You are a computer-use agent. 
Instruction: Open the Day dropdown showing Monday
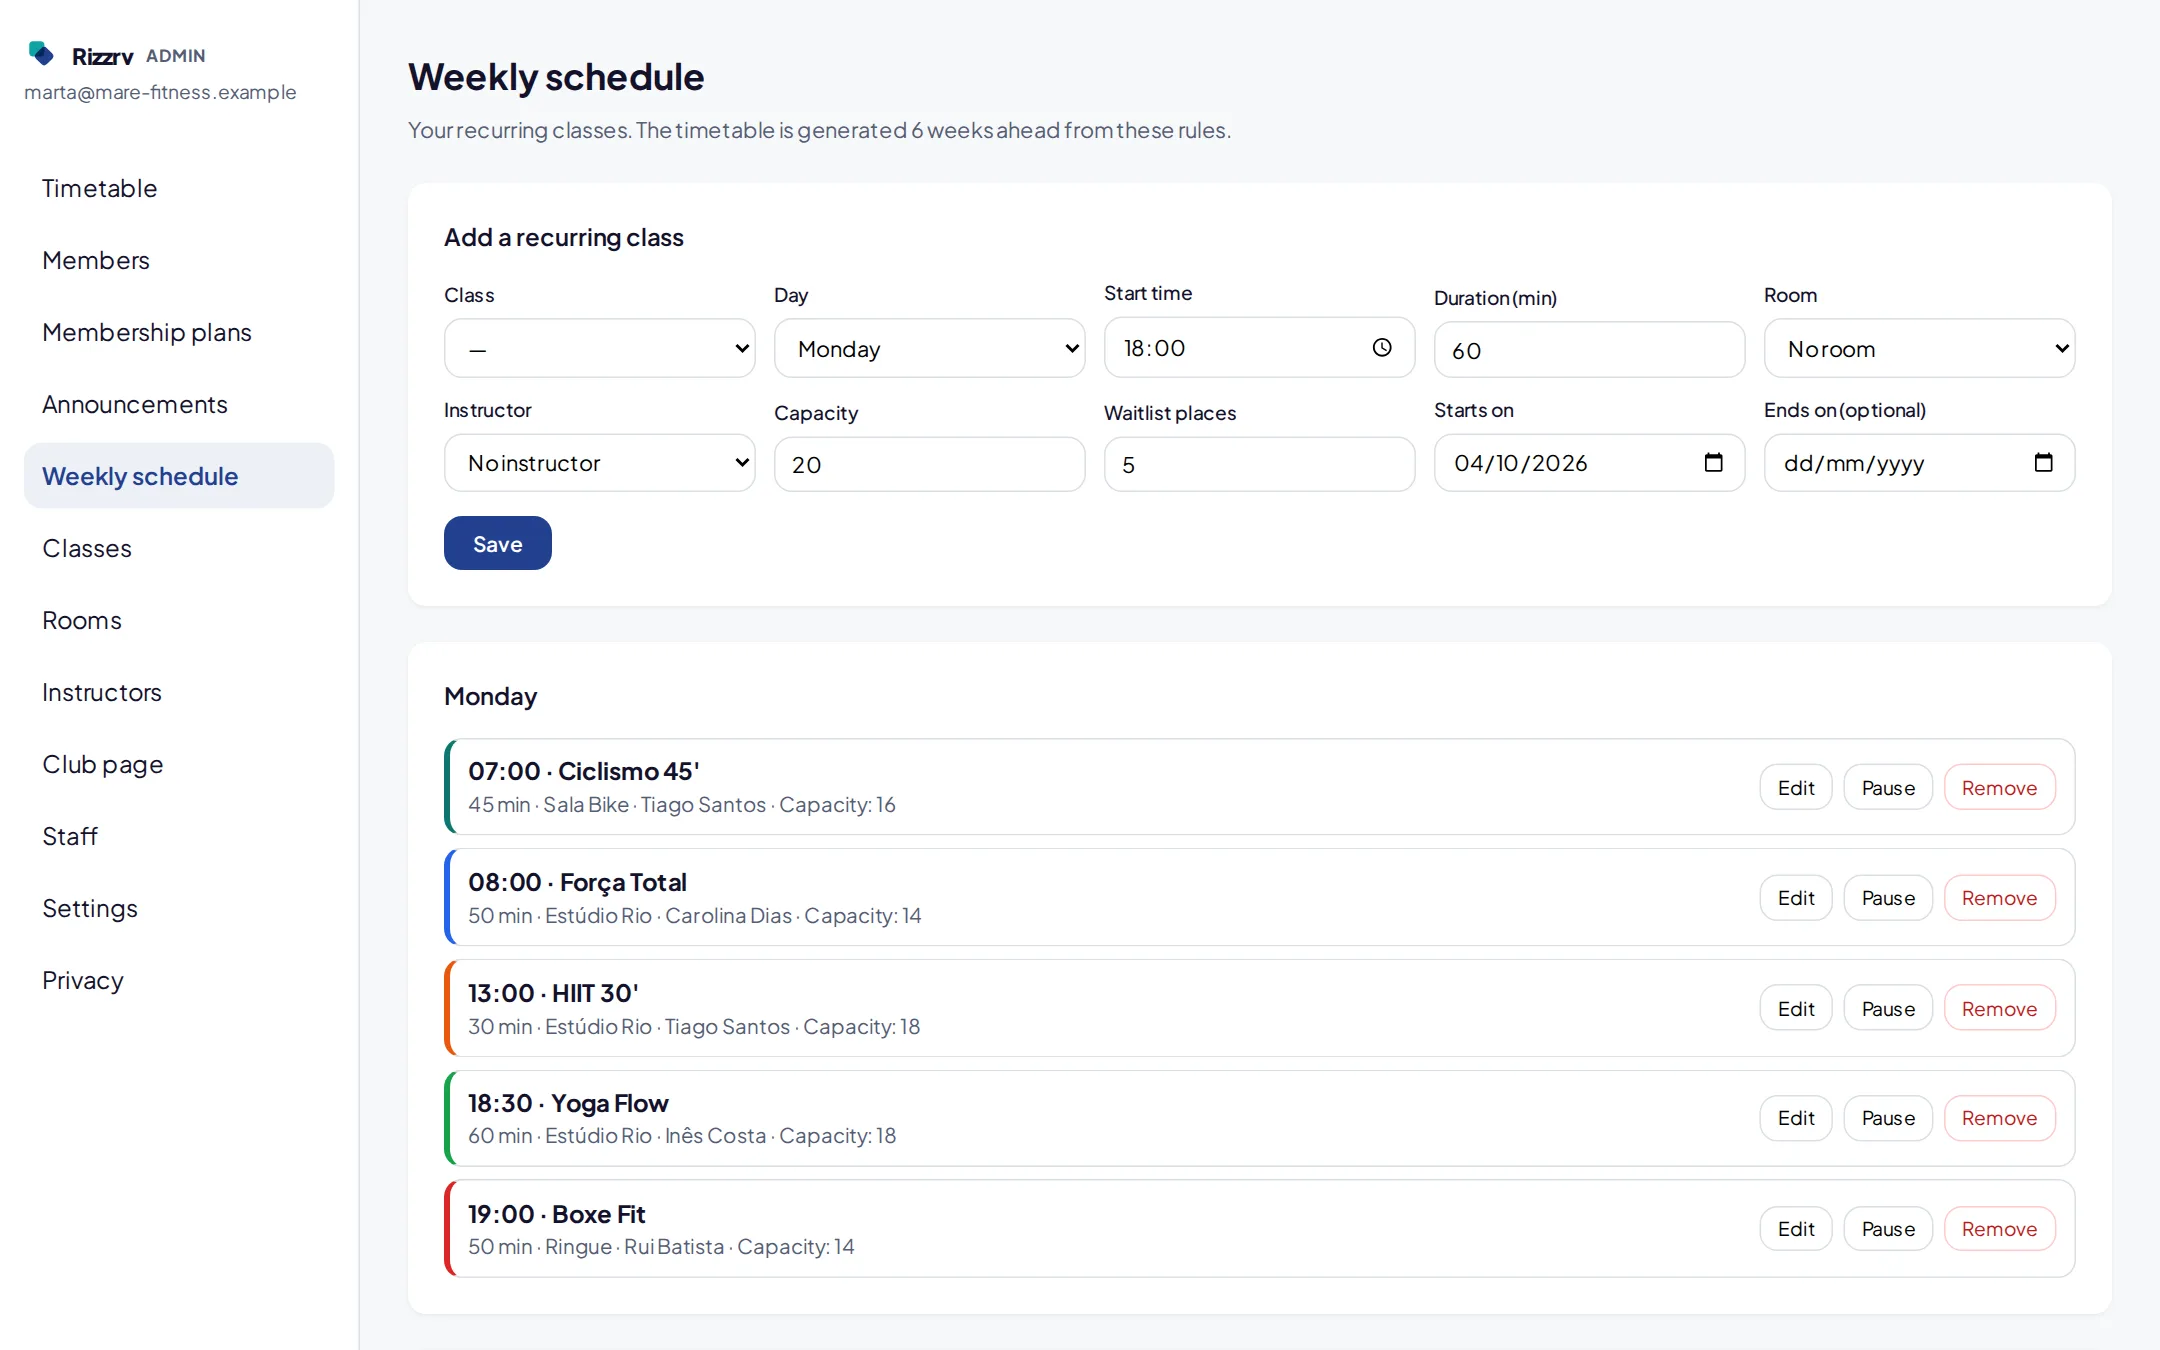[929, 348]
